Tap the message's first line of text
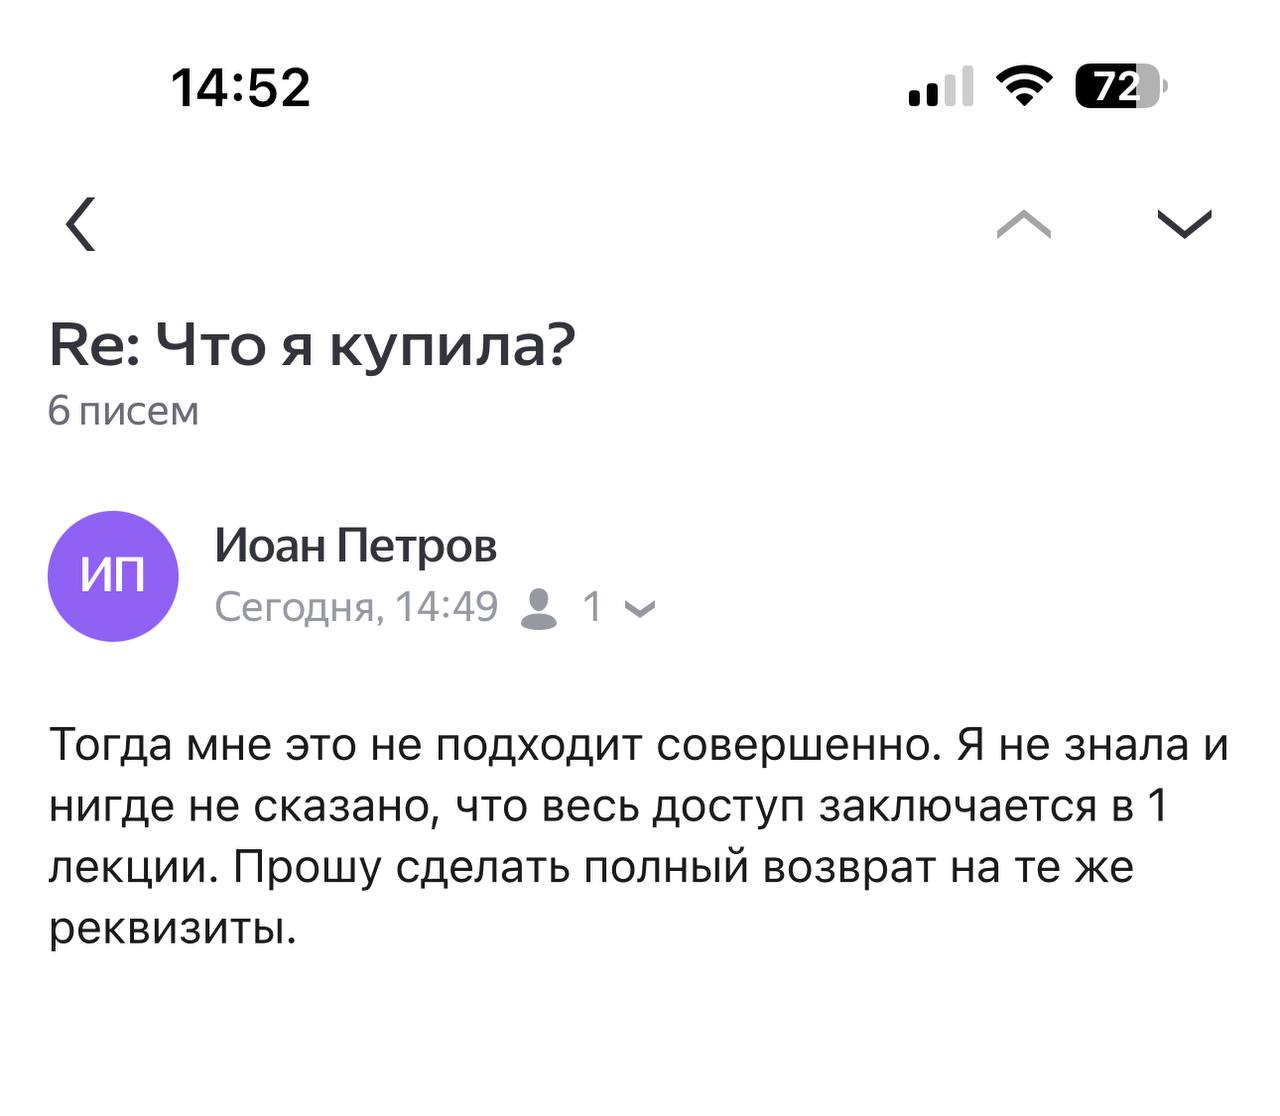Screen dimensions: 1280x1116 click(x=638, y=745)
